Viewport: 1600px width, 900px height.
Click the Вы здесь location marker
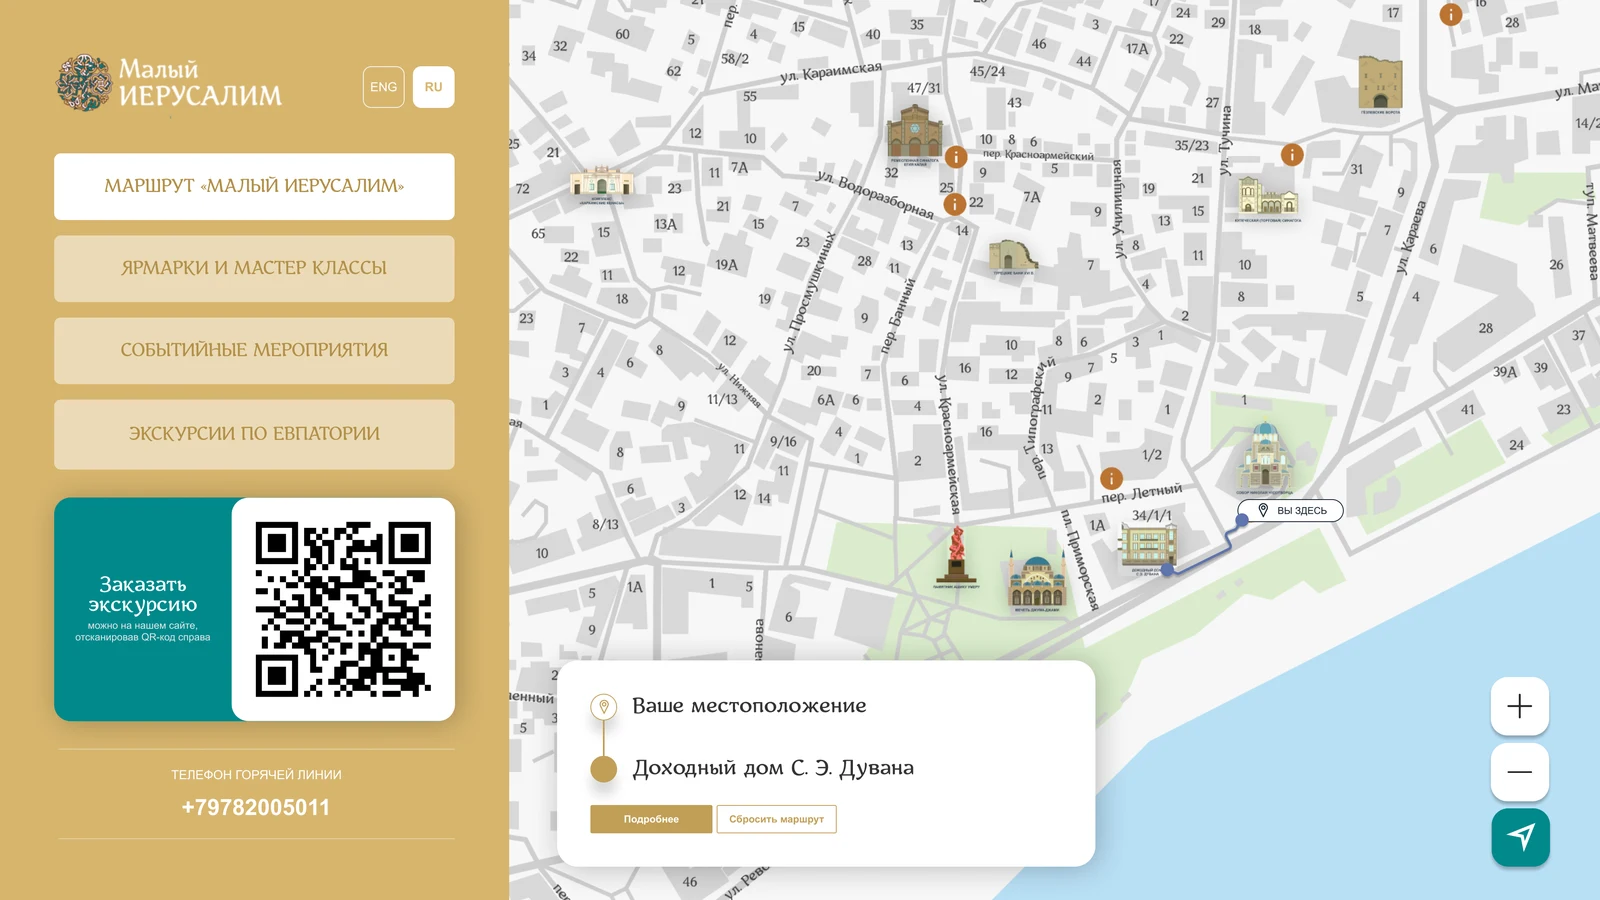point(1291,510)
